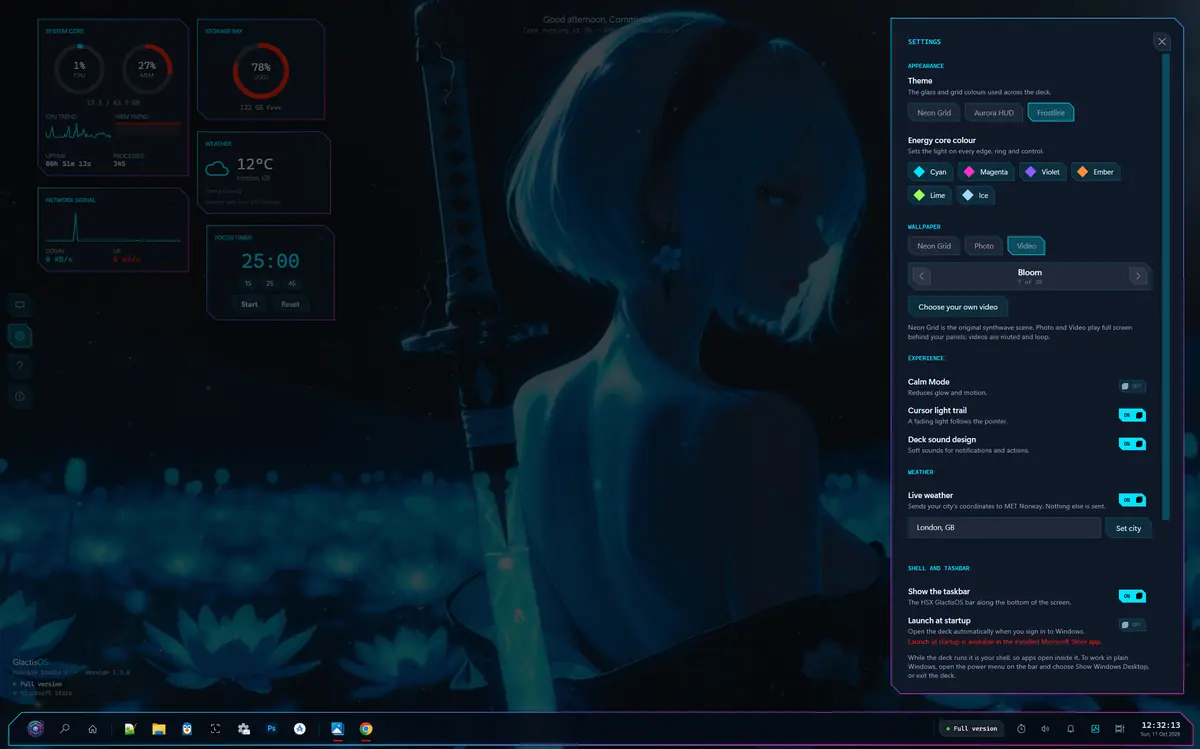This screenshot has width=1200, height=749.
Task: Select 25 minute focus preset
Action: [270, 284]
